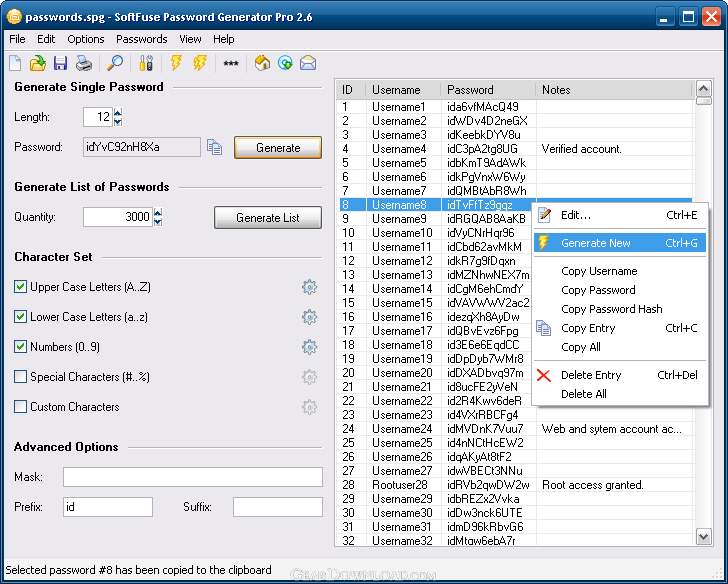Toggle Upper Case Letters checkbox

(20, 286)
